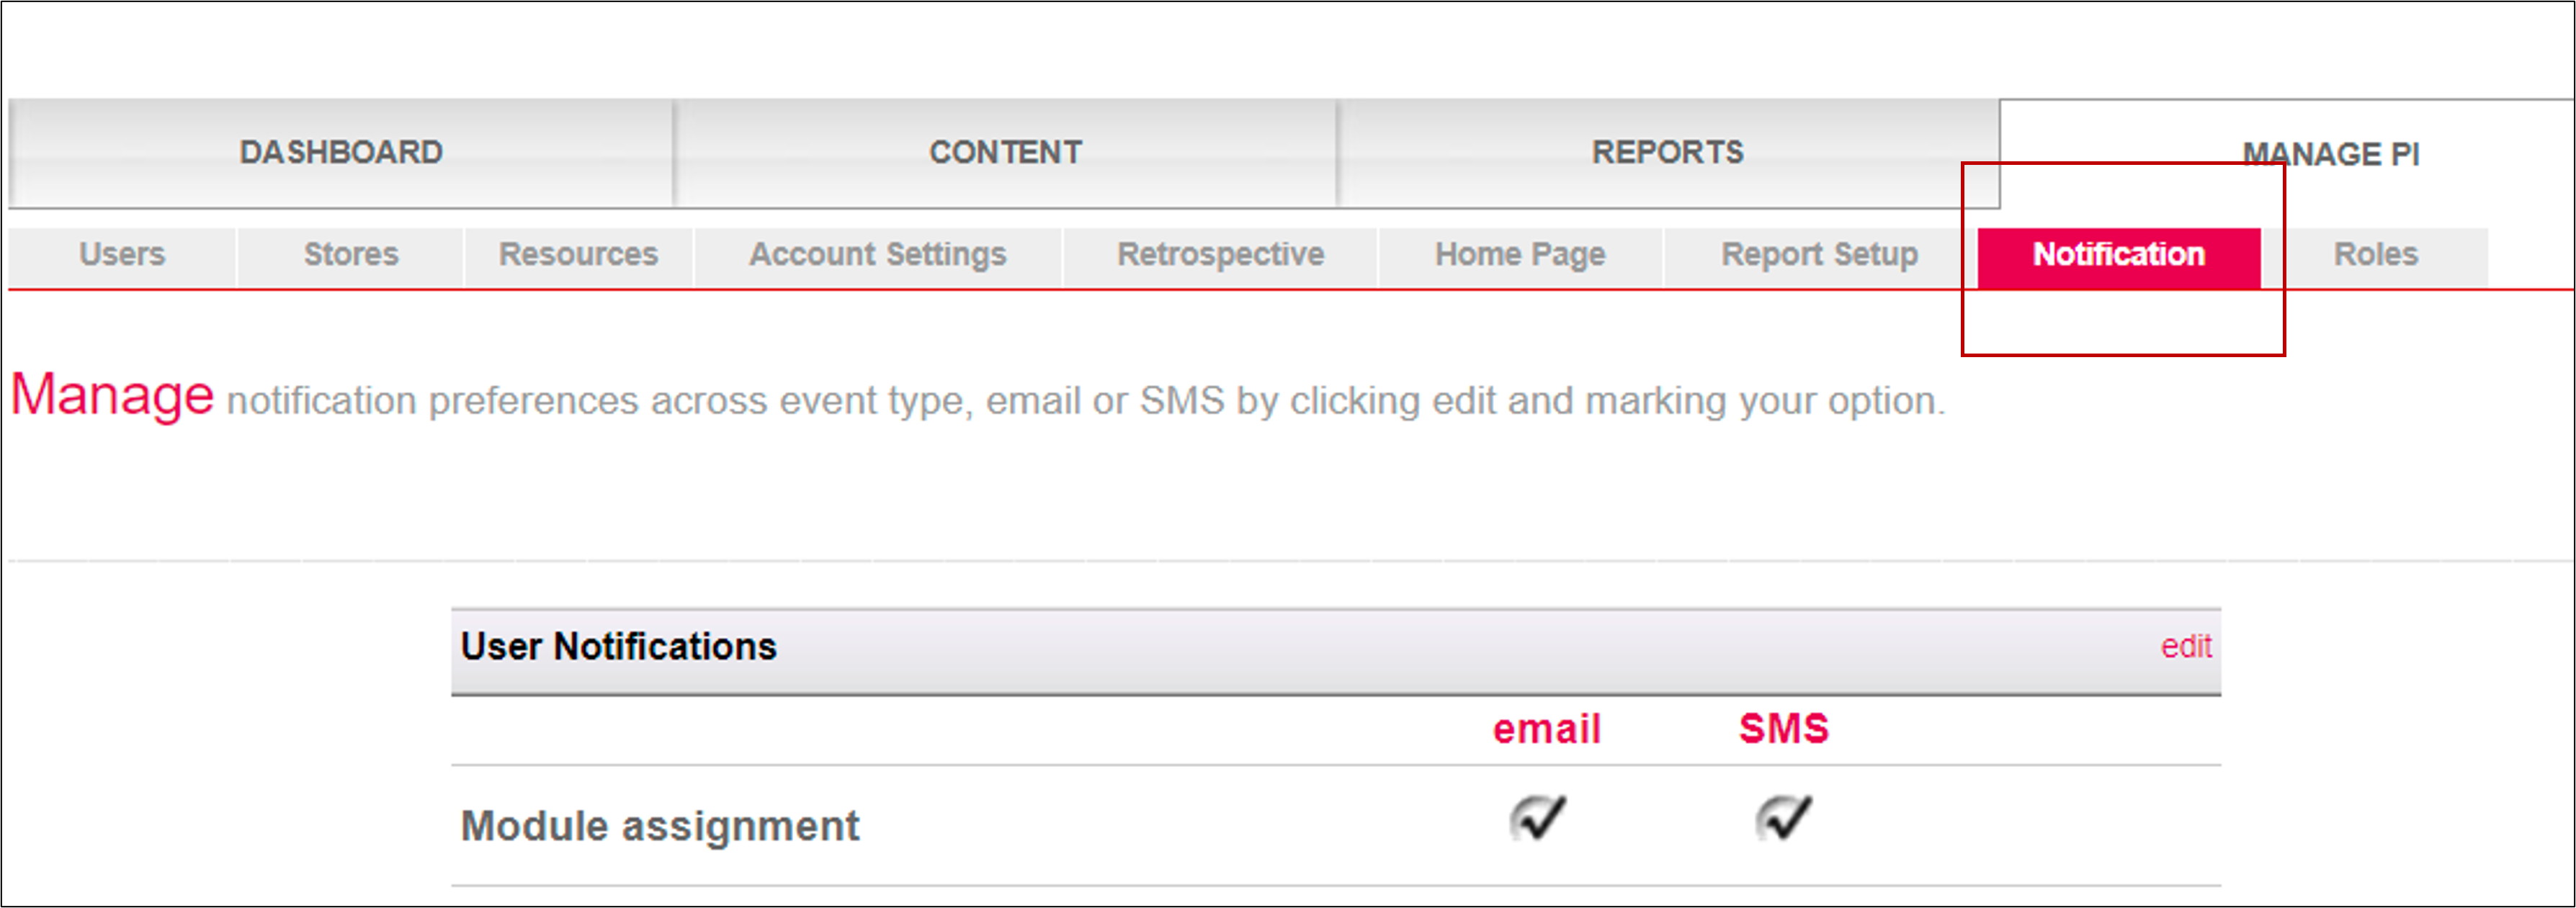Click the edit link in User Notifications
This screenshot has width=2576, height=908.
pos(2185,647)
